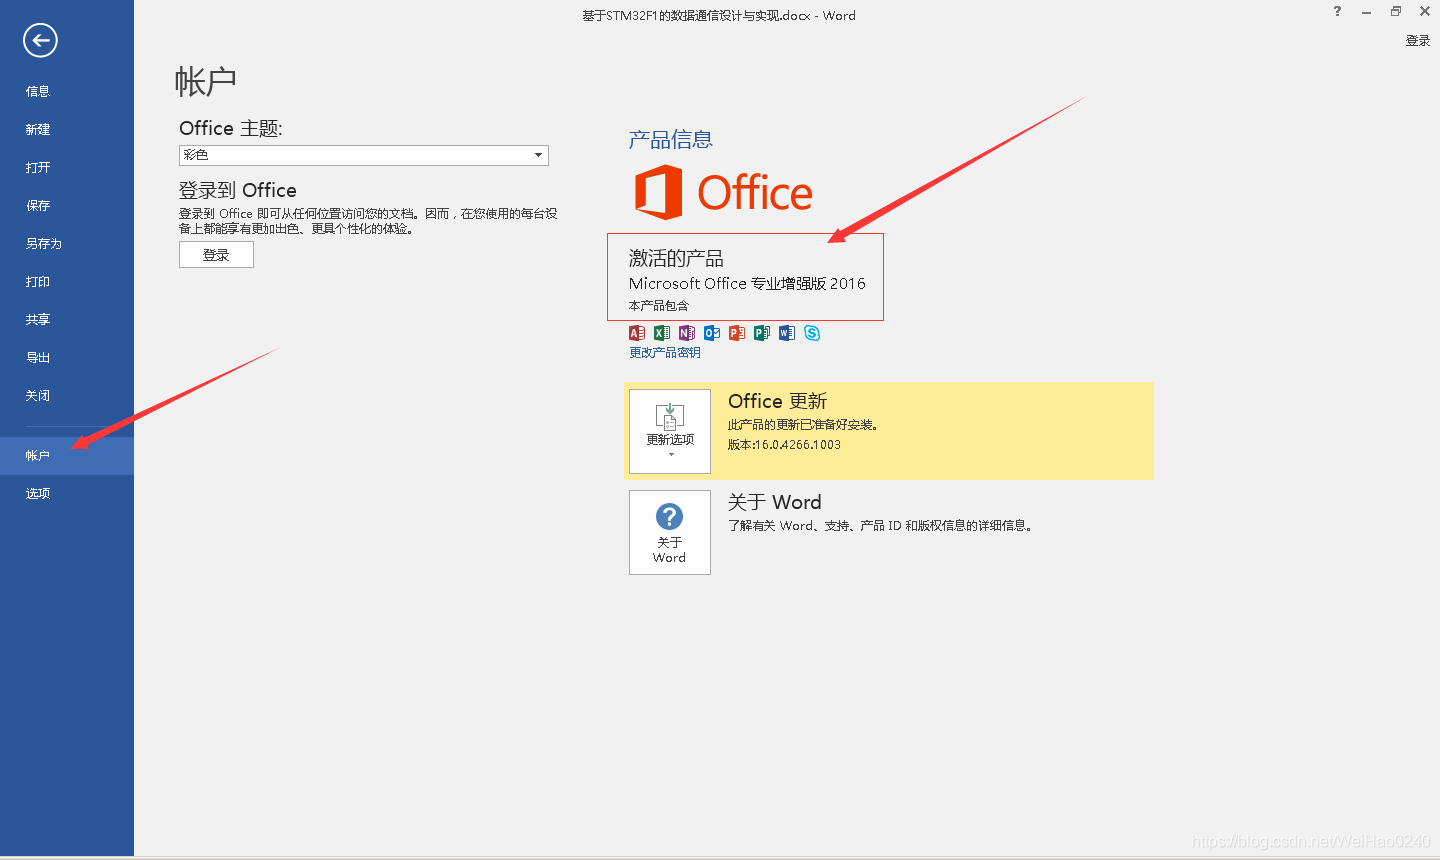Click the 产品信息 heading
This screenshot has width=1440, height=860.
pos(671,140)
